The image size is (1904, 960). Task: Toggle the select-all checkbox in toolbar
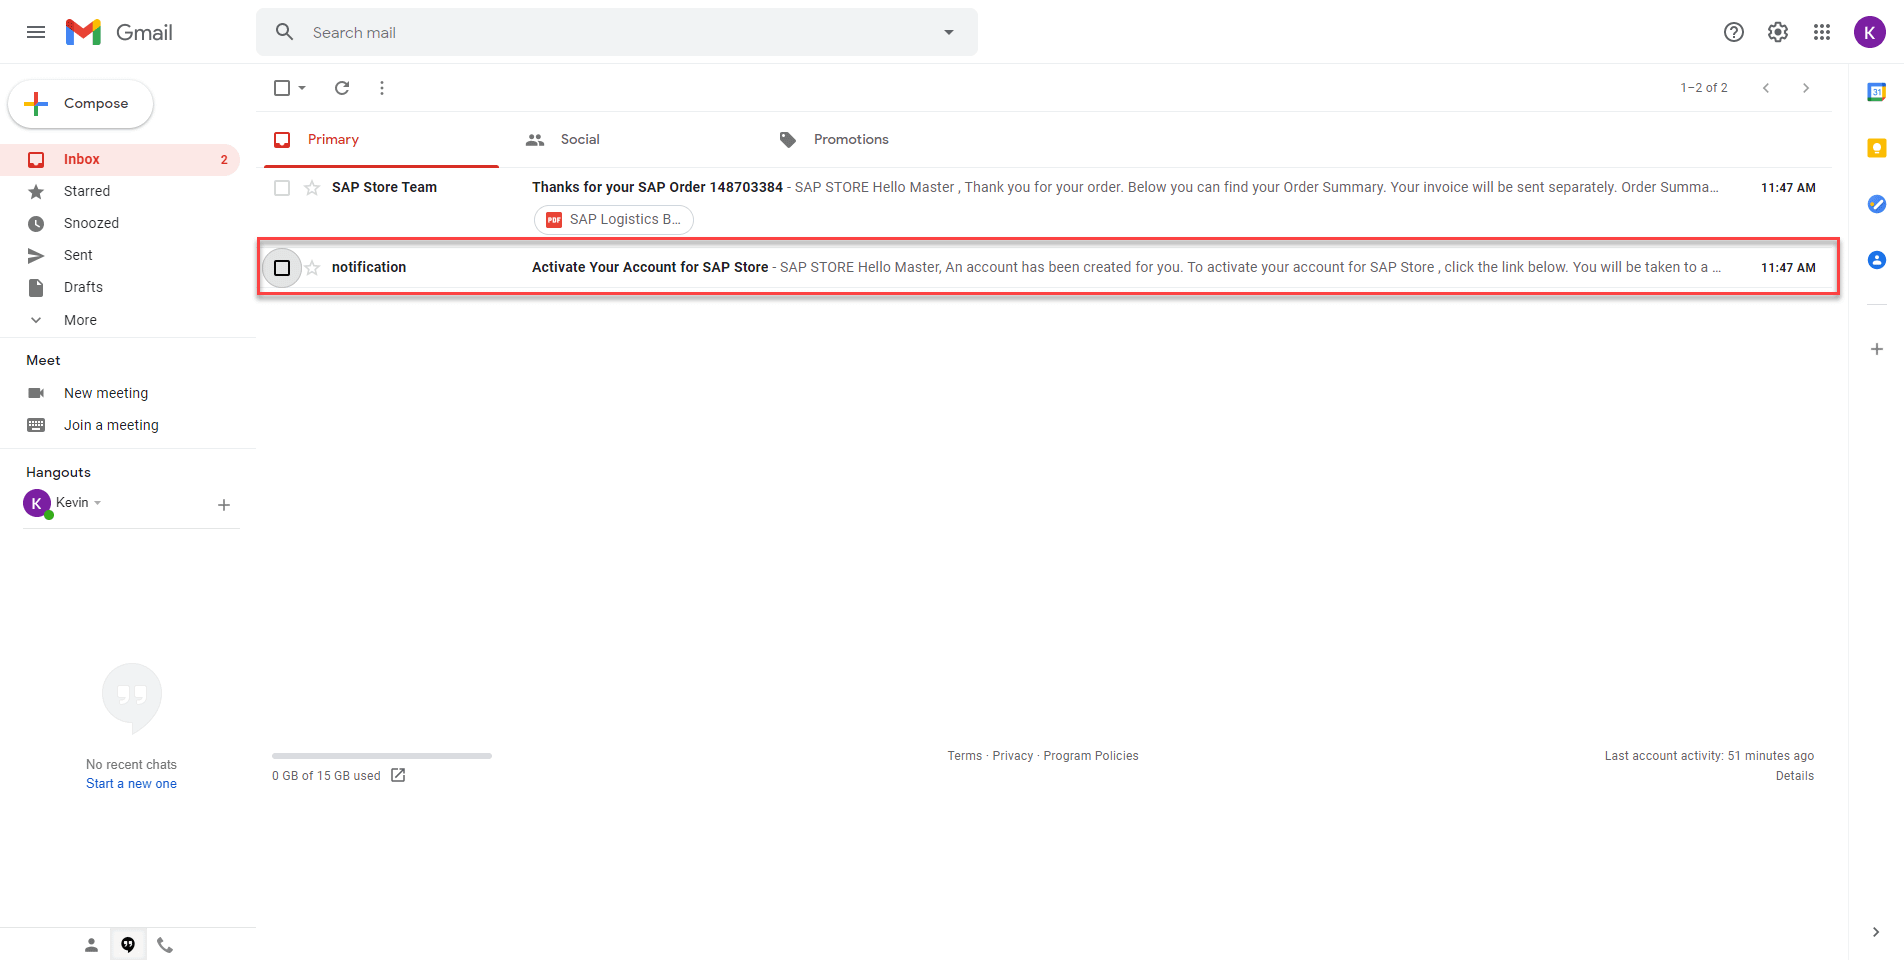coord(282,88)
